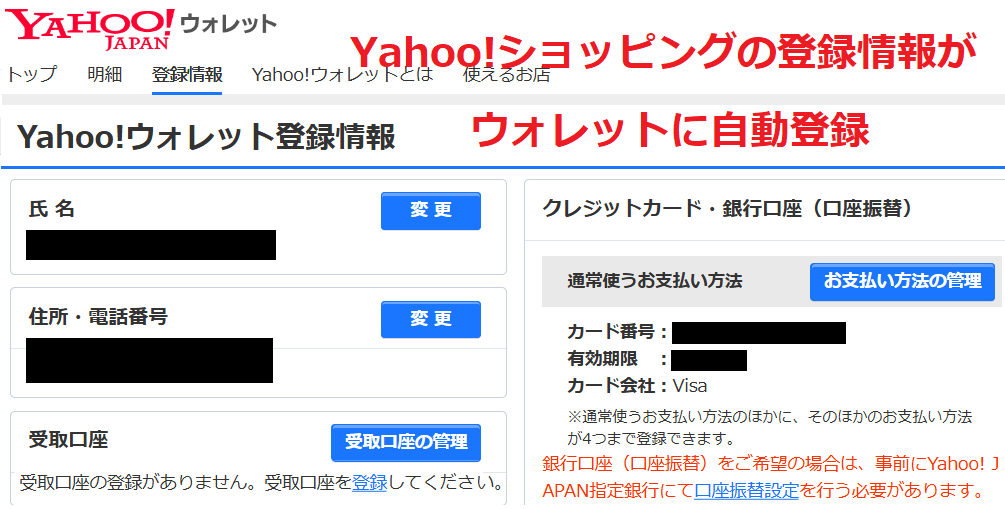Click 変更 button for 住所・電話番号
Viewport: 1005px width, 509px height.
(x=431, y=319)
